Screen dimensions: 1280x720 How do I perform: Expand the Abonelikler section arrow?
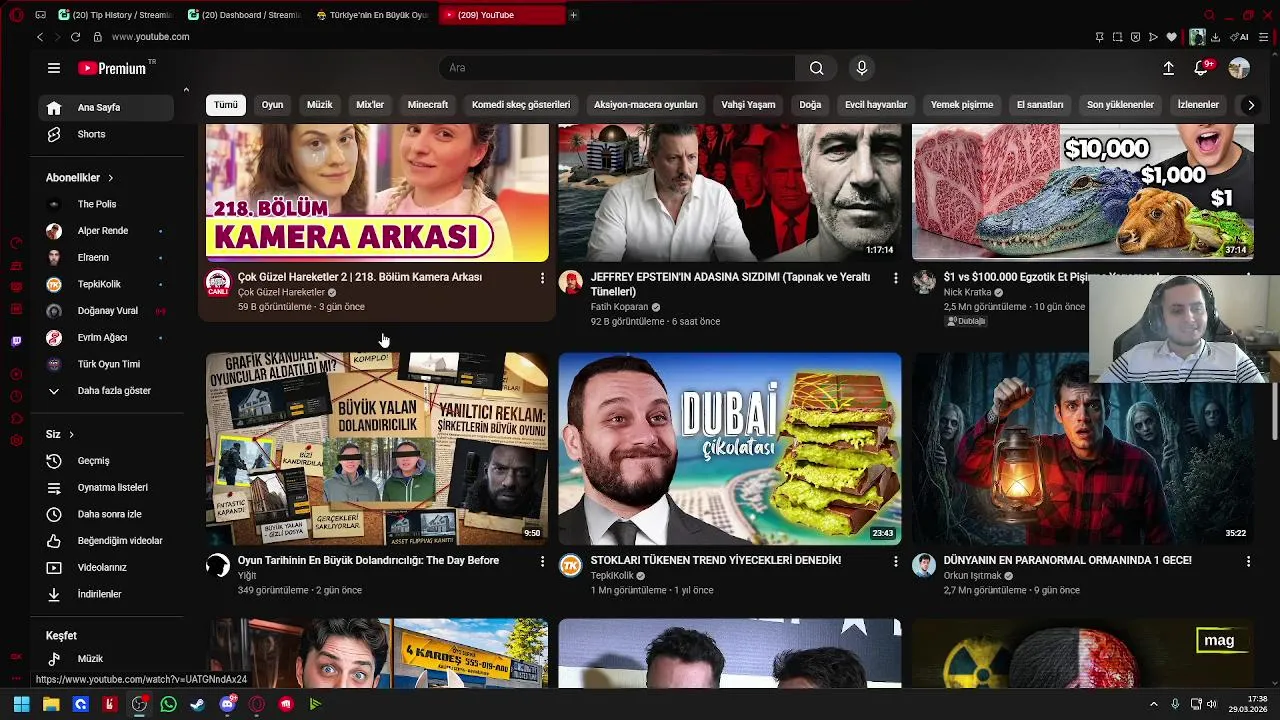click(x=110, y=178)
